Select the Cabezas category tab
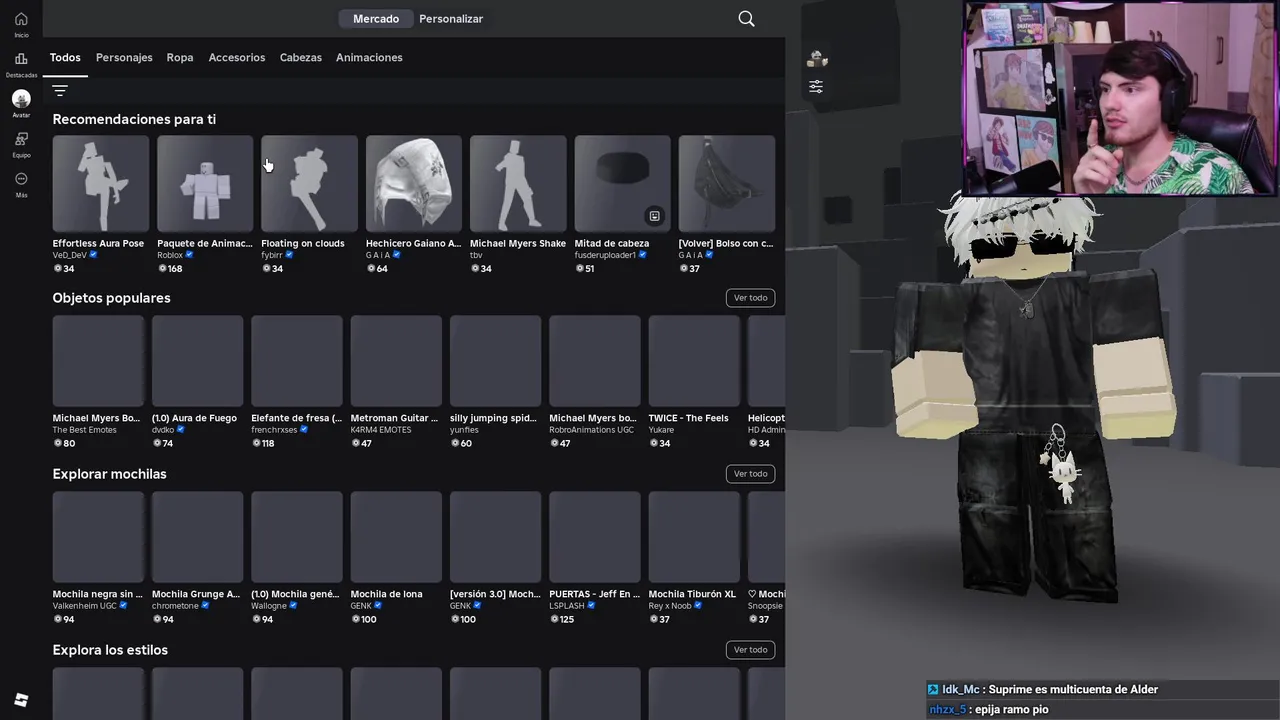The image size is (1280, 720). point(301,58)
